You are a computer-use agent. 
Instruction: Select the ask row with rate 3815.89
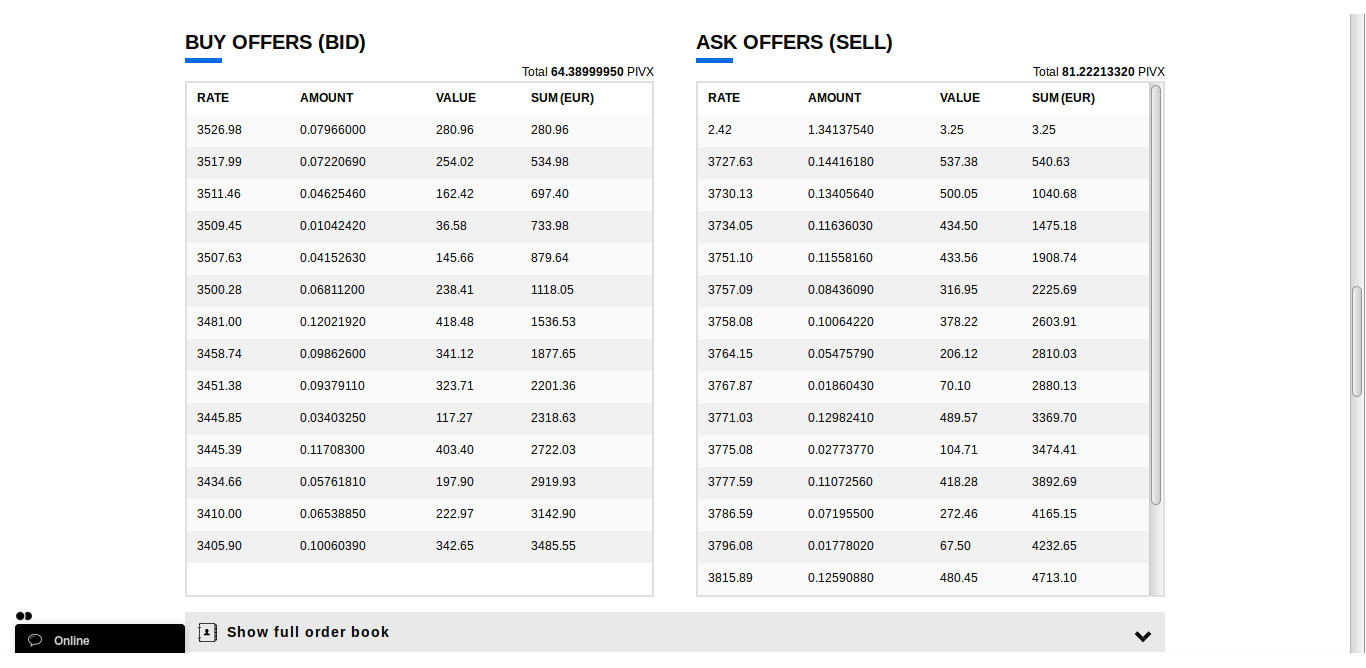coord(923,578)
